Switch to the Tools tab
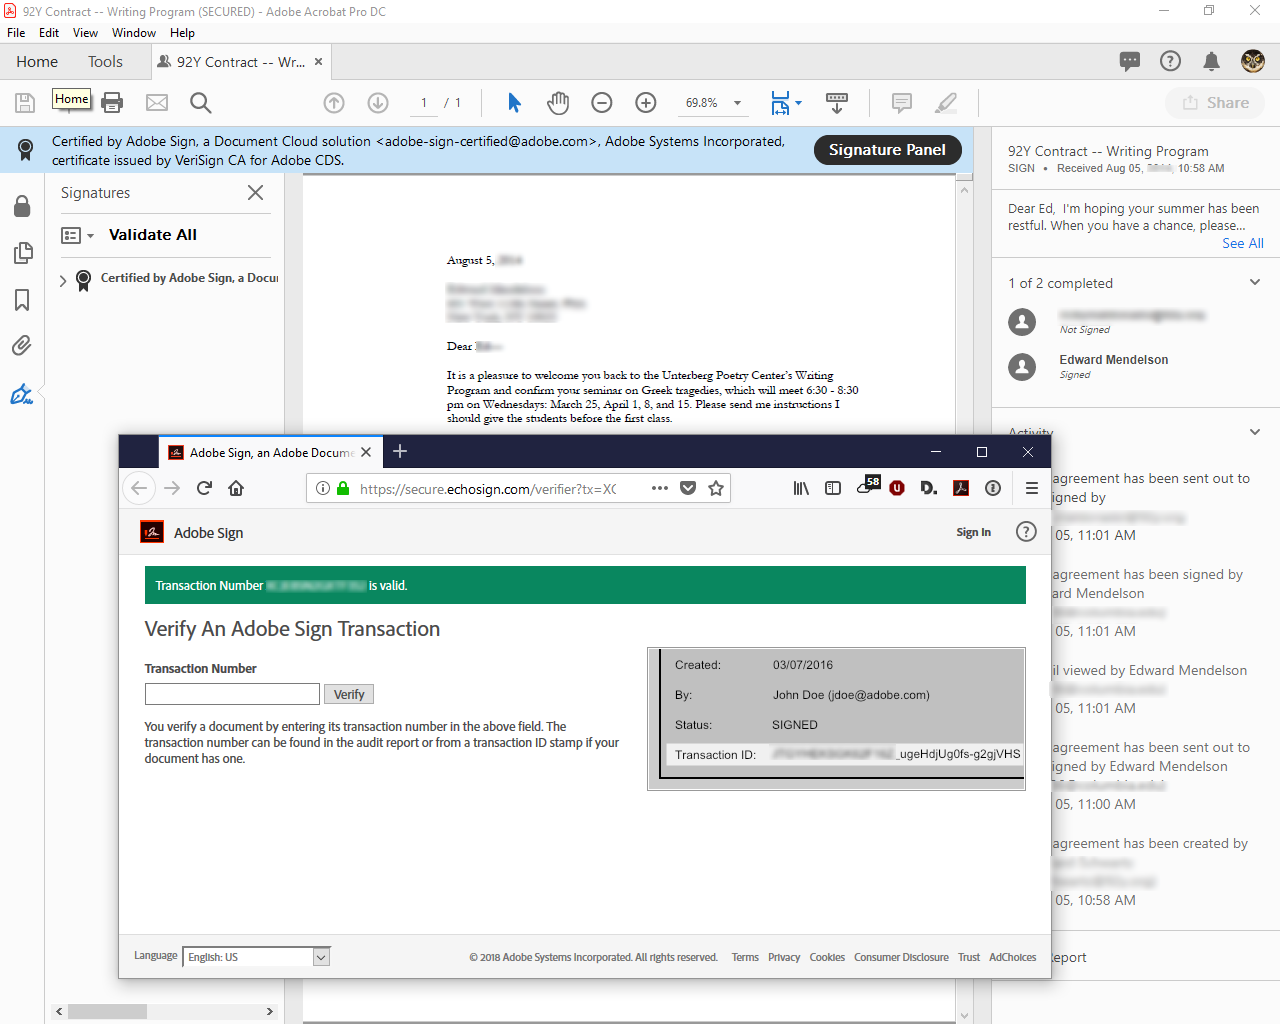The height and width of the screenshot is (1024, 1280). click(105, 62)
